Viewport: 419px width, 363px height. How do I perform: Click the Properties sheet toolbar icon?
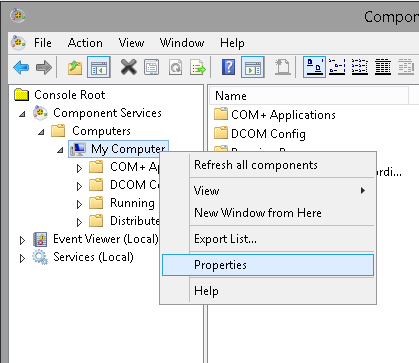[151, 67]
